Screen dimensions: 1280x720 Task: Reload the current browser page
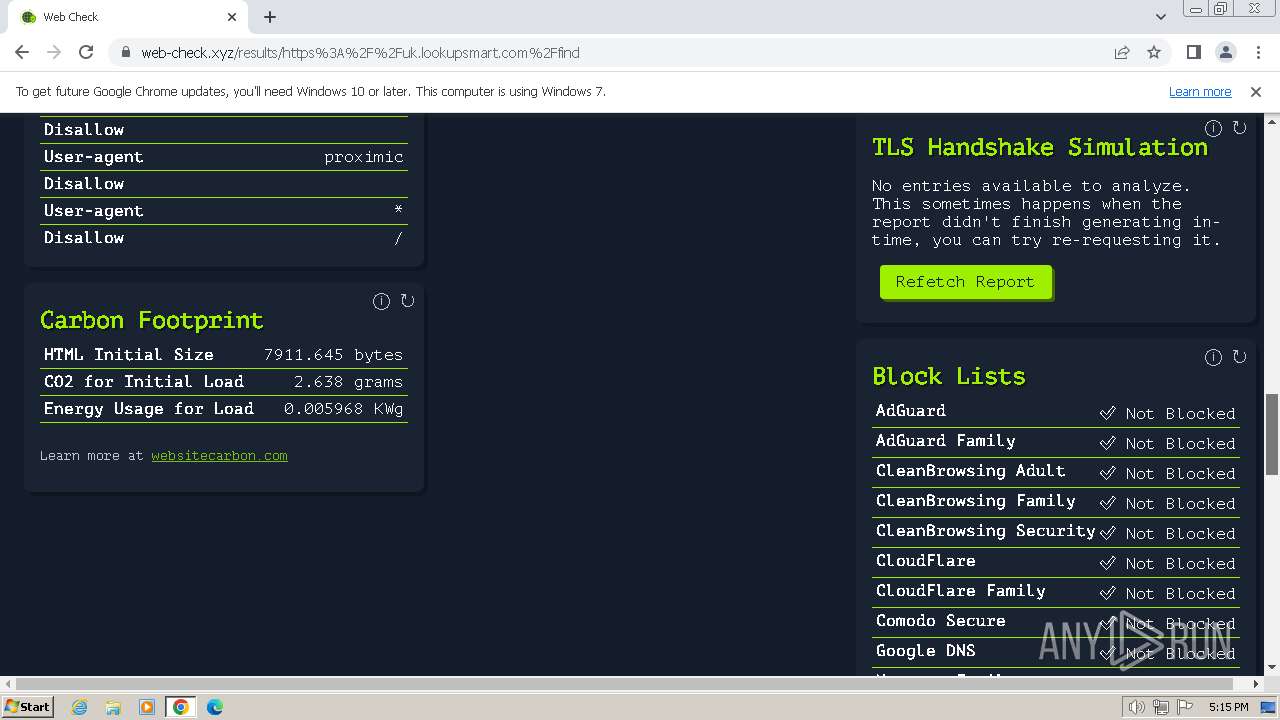coord(86,52)
